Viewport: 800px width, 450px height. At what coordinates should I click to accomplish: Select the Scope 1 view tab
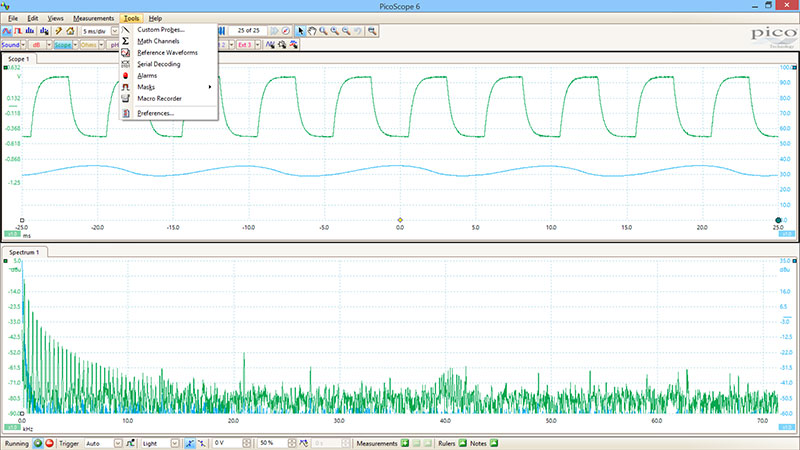[20, 59]
